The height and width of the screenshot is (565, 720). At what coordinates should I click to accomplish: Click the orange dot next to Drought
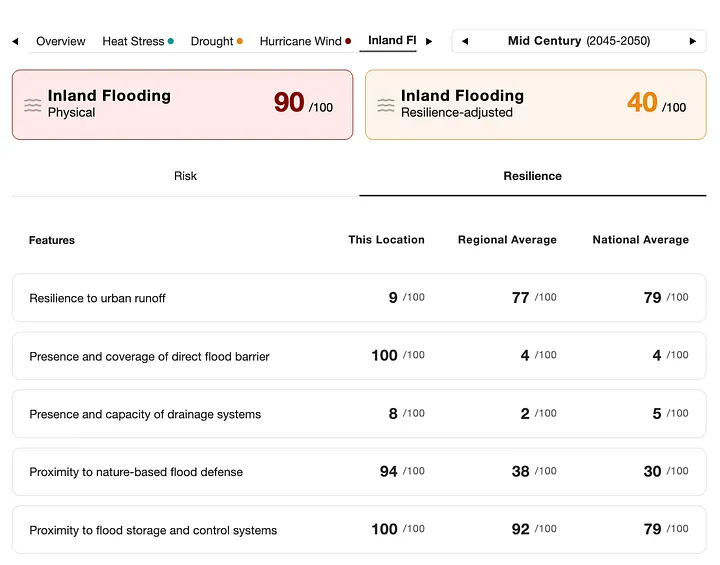click(x=240, y=41)
